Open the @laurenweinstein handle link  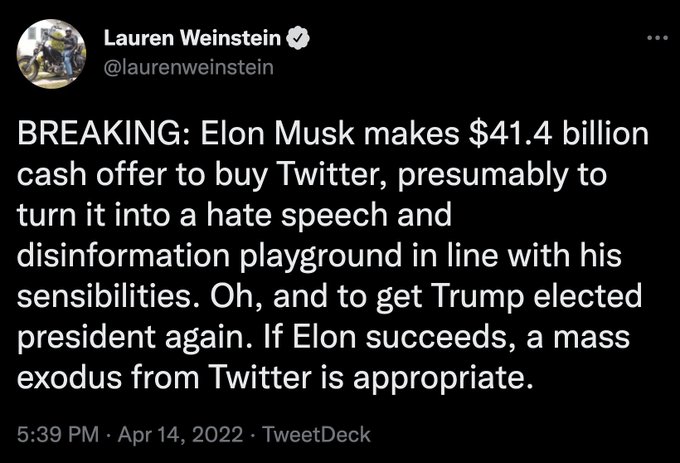[x=188, y=69]
